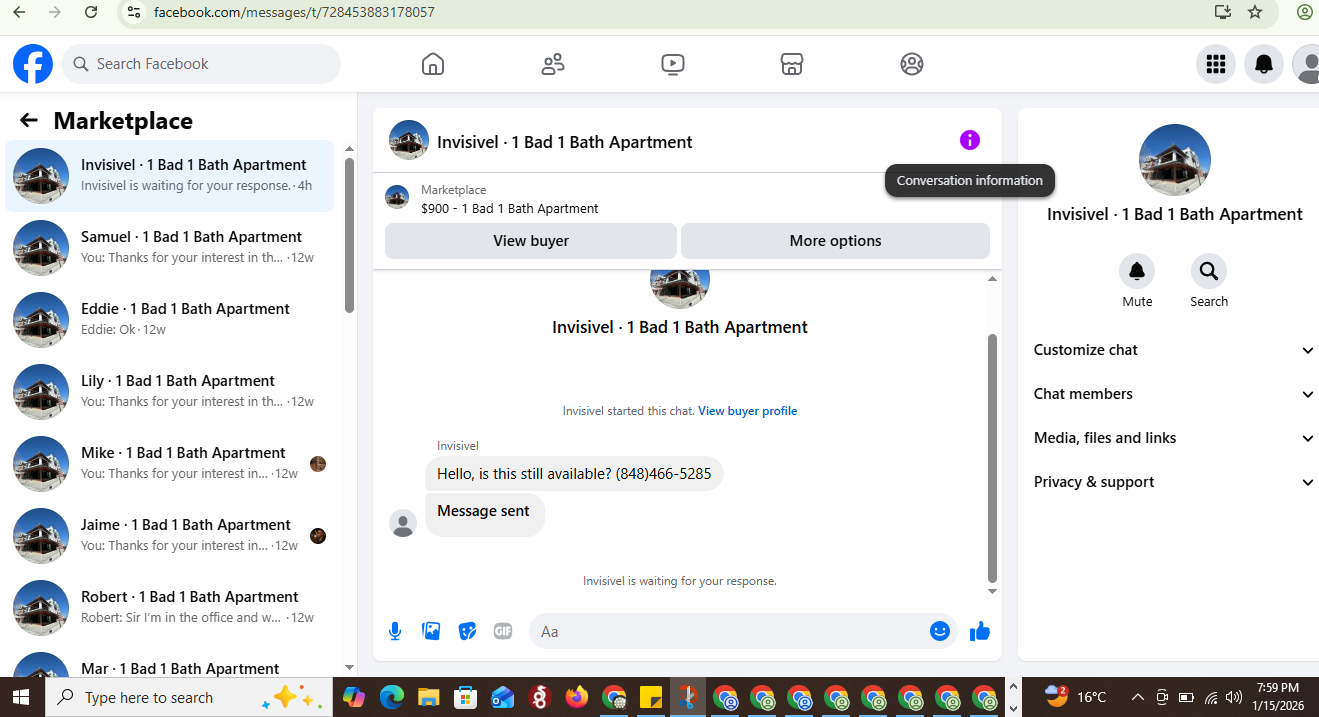Open Microsoft Edge from the taskbar

click(x=391, y=697)
